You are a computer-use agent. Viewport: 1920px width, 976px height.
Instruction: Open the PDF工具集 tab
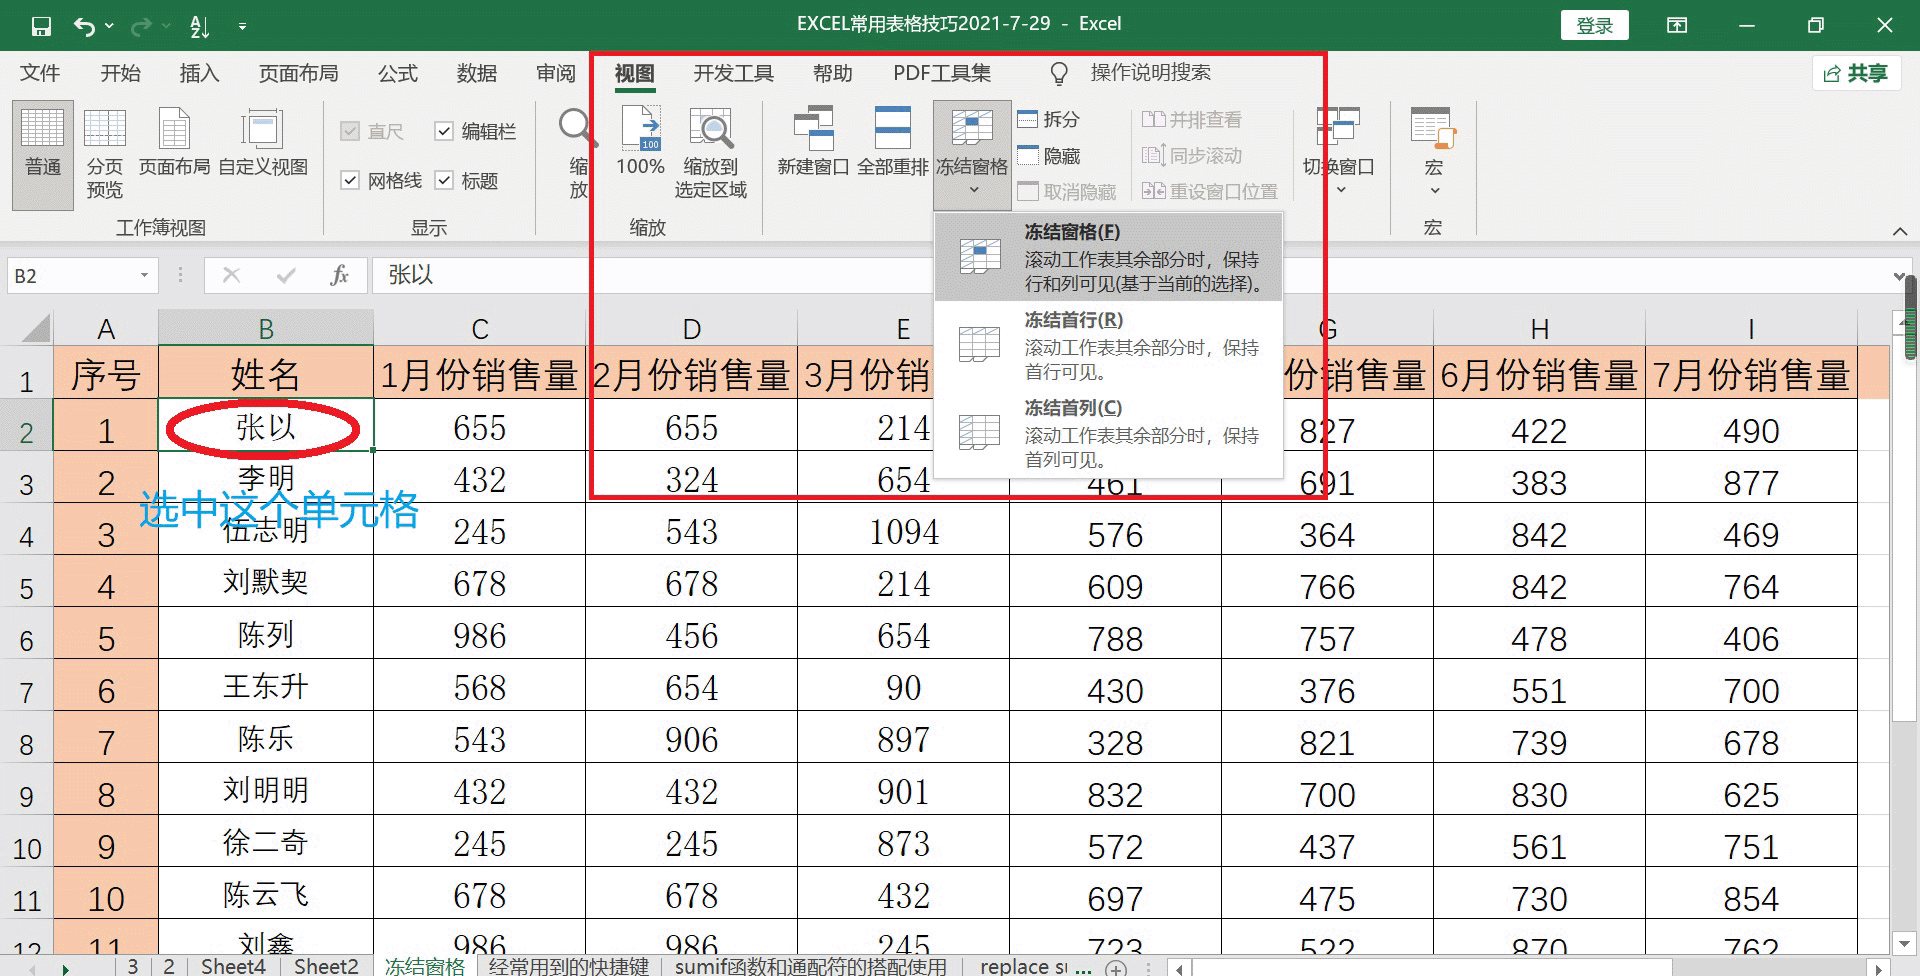pos(942,73)
